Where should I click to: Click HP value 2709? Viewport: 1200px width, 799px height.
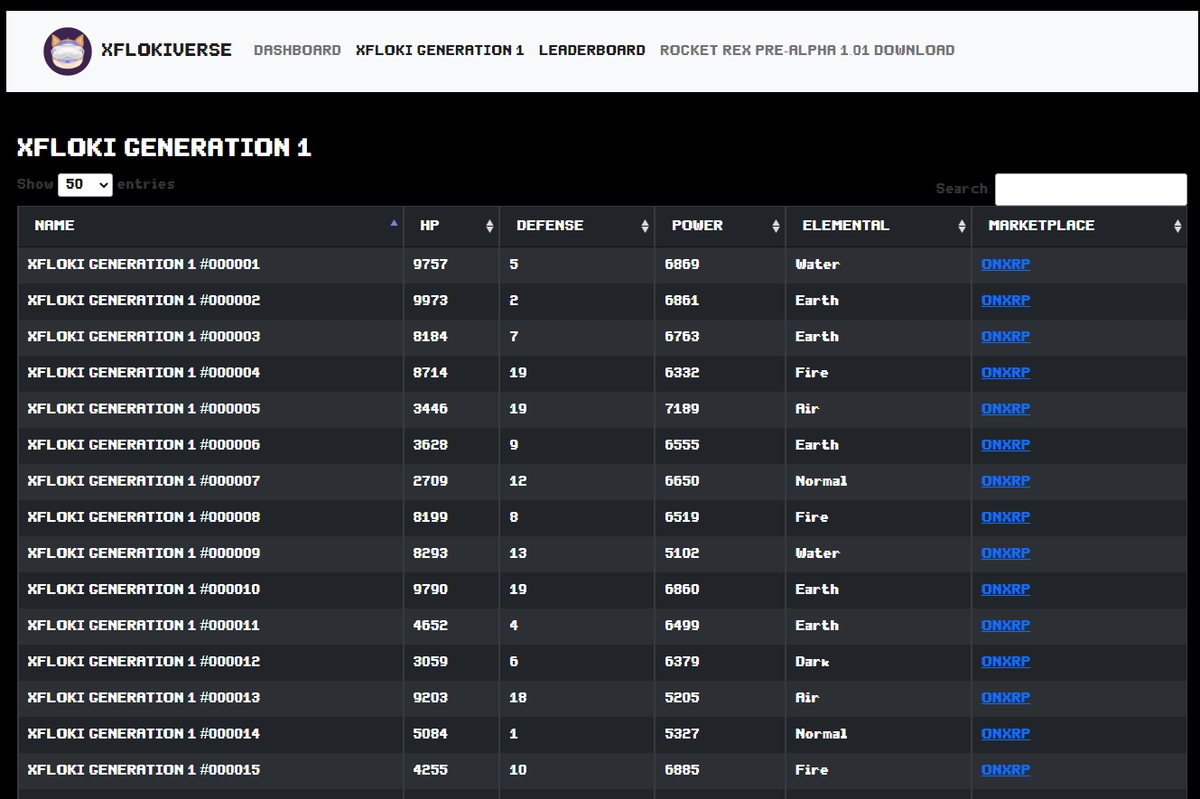click(430, 481)
